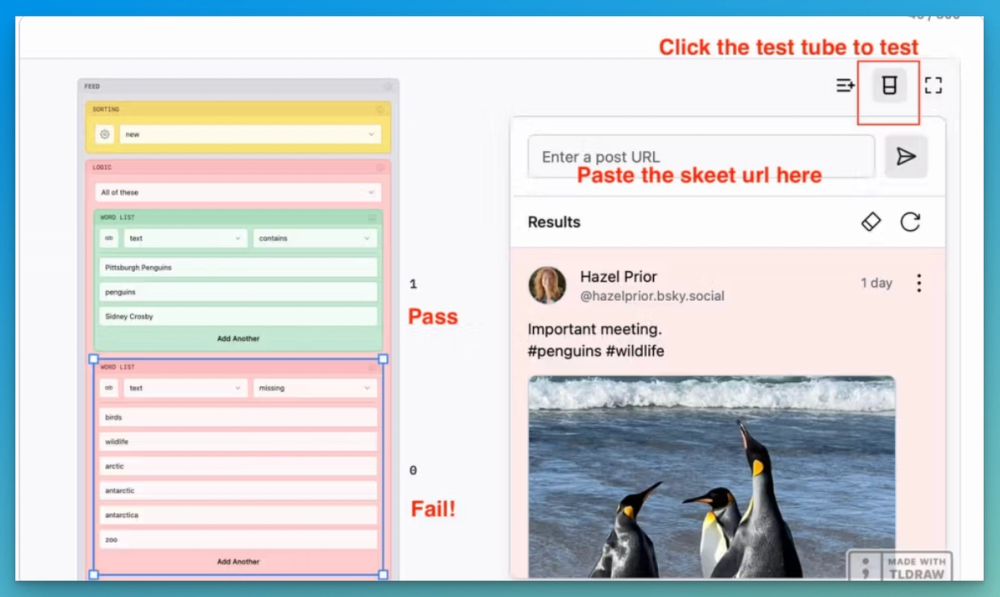
Task: Open the three-dot menu on Hazel Prior's post
Action: (919, 283)
